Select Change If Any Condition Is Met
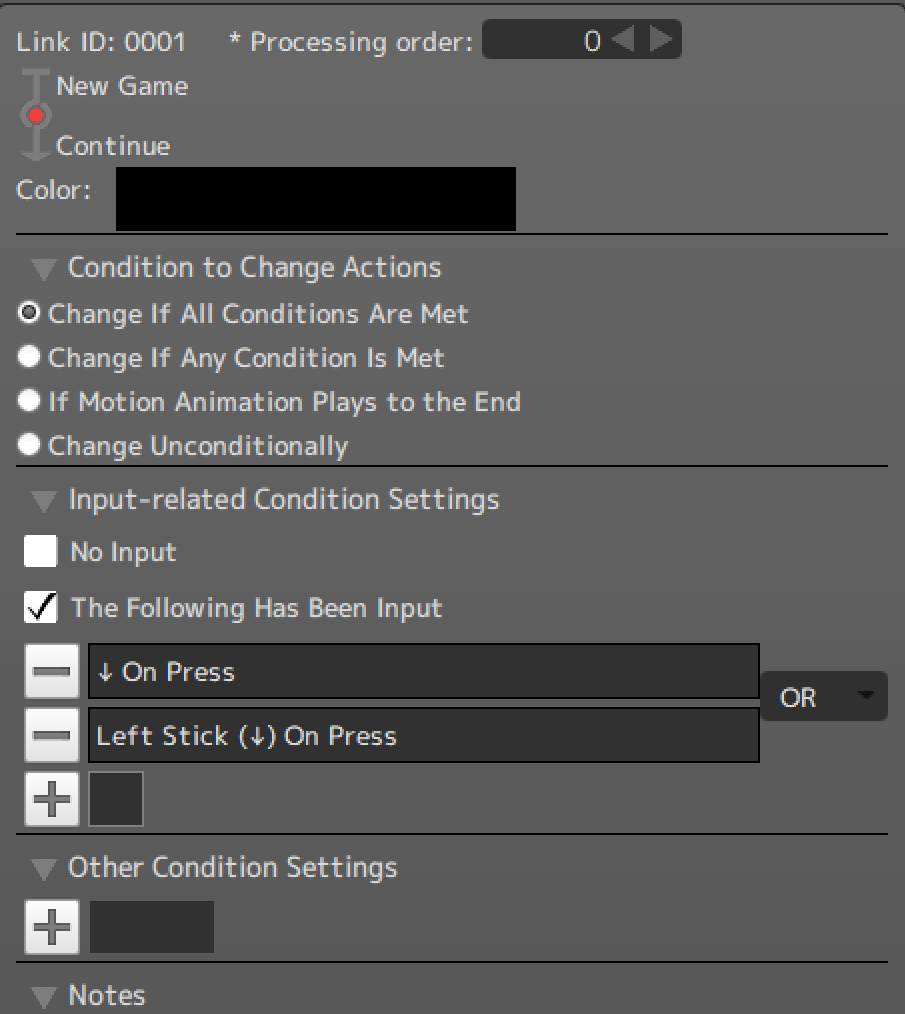The width and height of the screenshot is (905, 1014). click(x=30, y=357)
